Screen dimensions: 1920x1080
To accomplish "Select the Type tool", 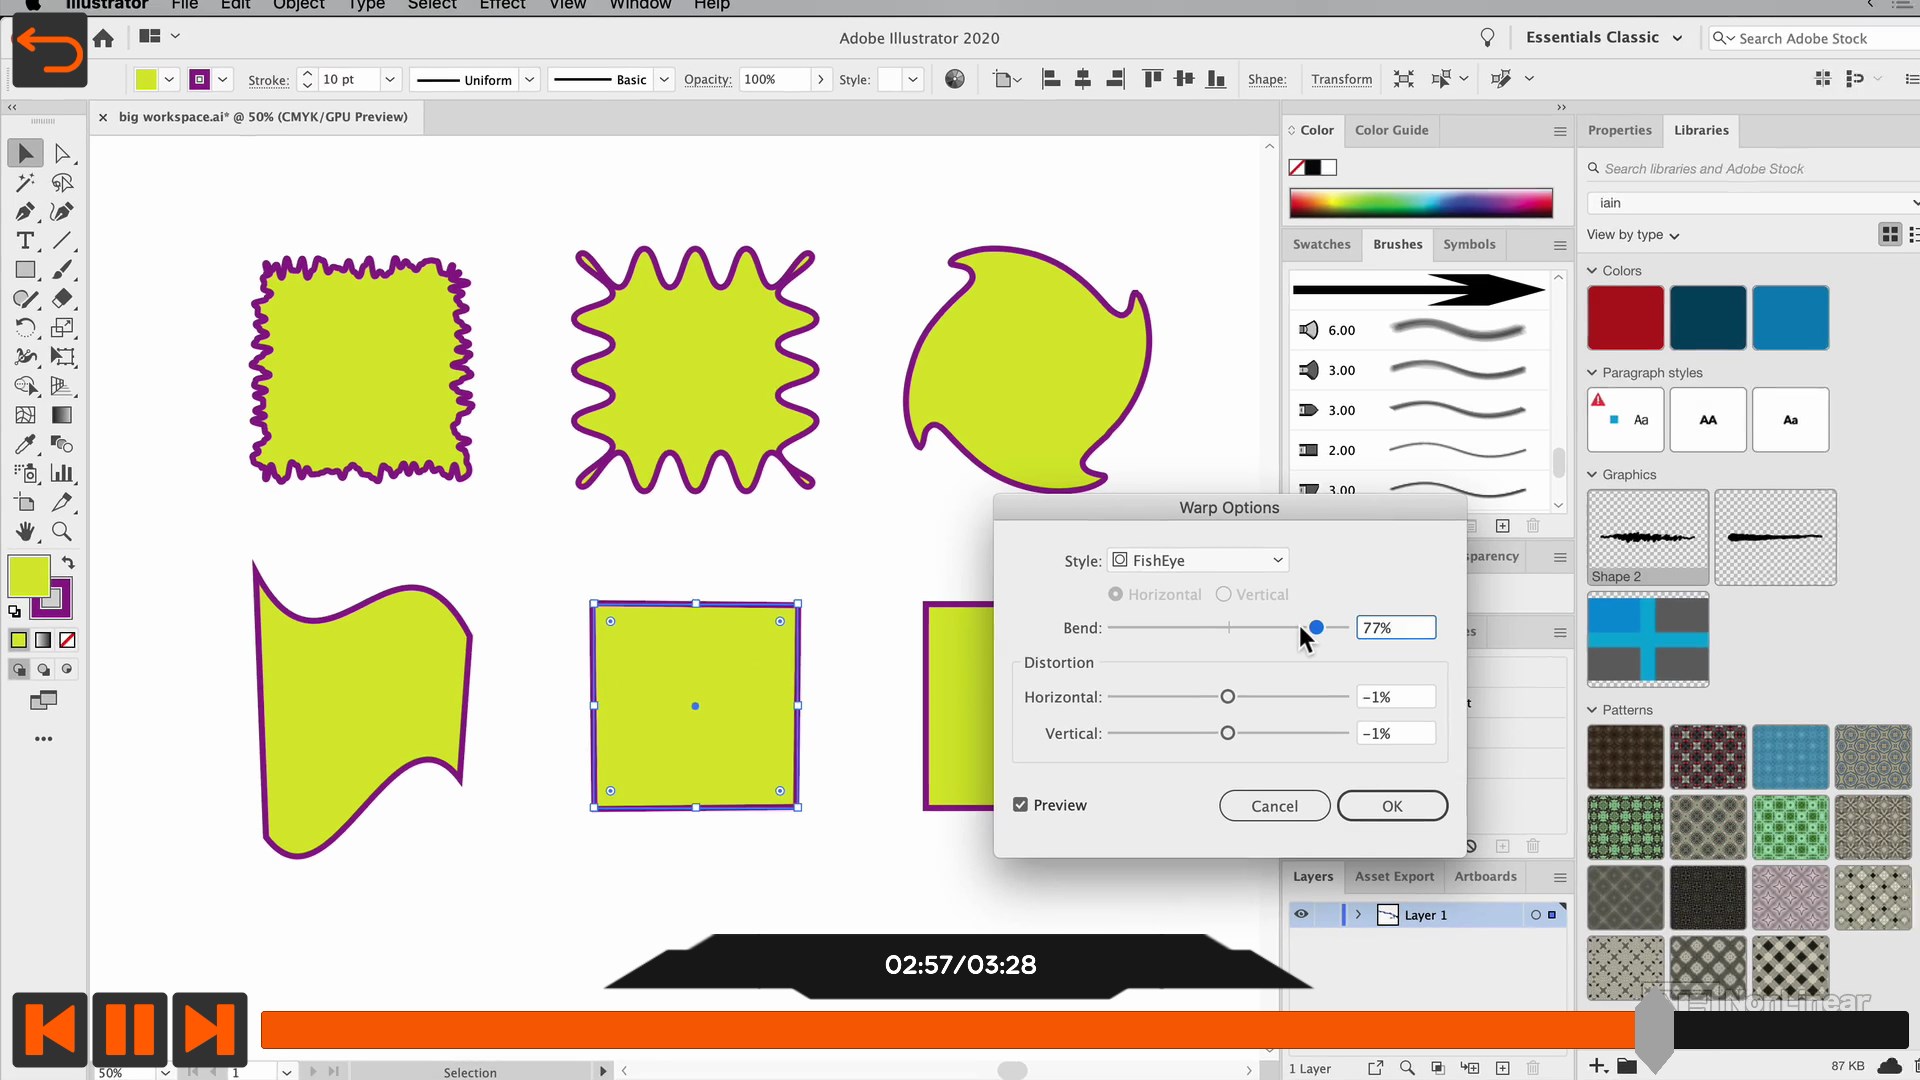I will click(25, 241).
